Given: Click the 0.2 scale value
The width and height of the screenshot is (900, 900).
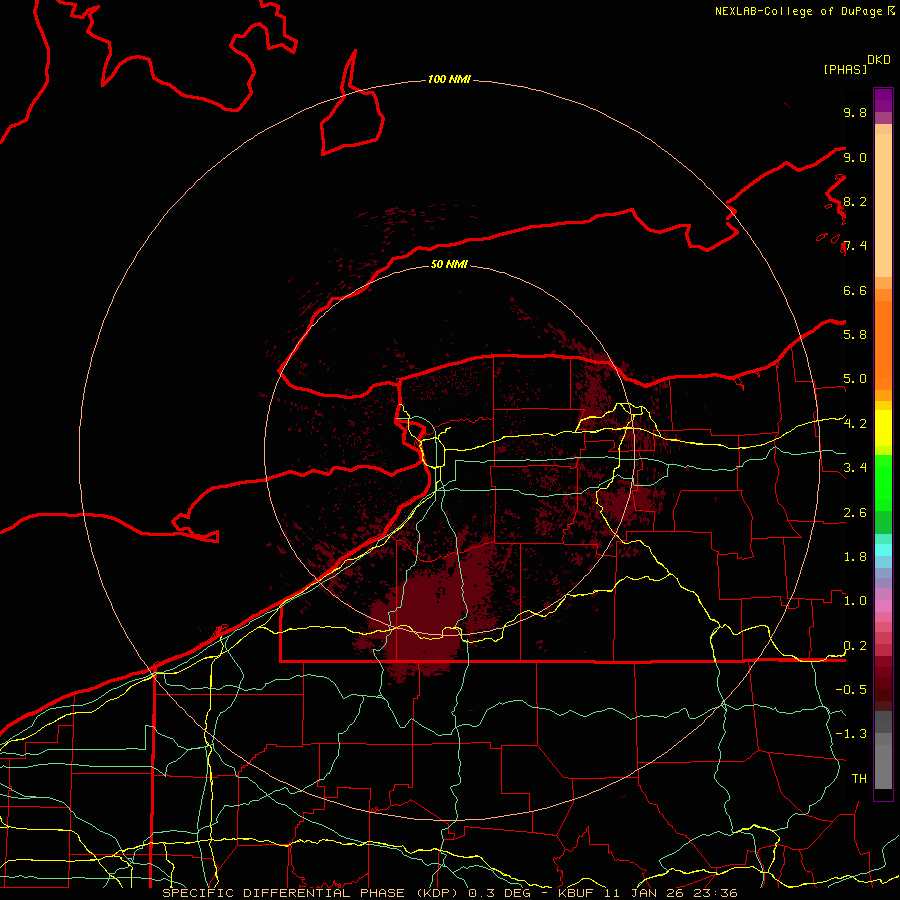Looking at the screenshot, I should (x=855, y=646).
